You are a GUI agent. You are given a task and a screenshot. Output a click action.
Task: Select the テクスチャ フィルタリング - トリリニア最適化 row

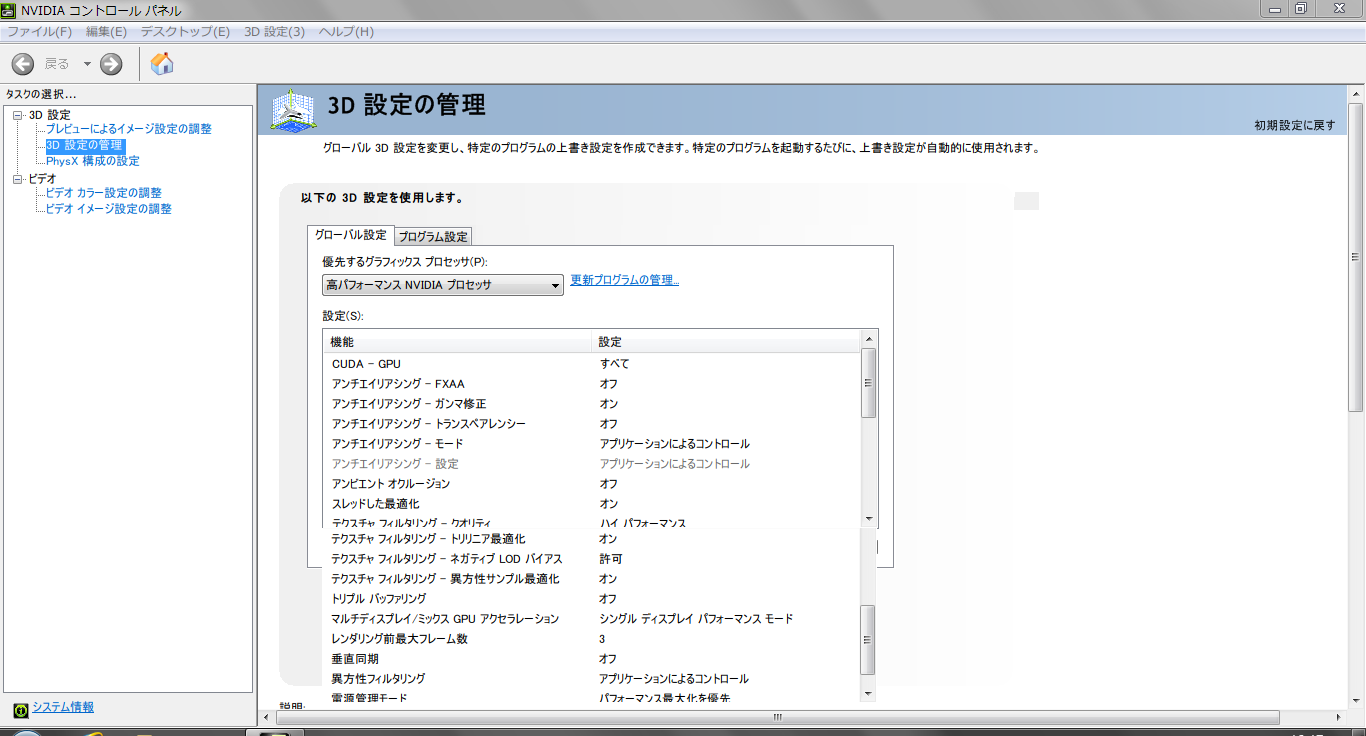pos(592,539)
